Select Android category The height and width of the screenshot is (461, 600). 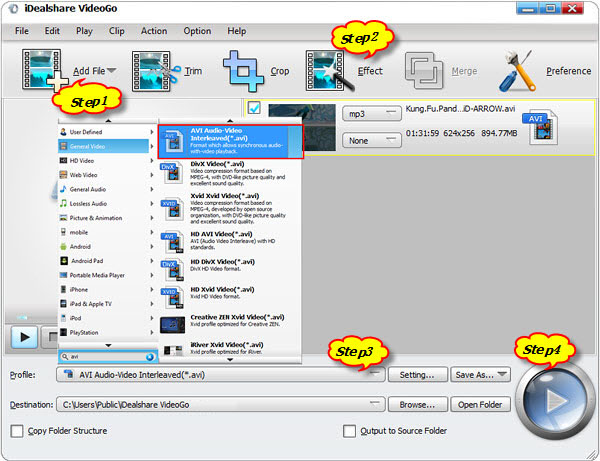(106, 247)
